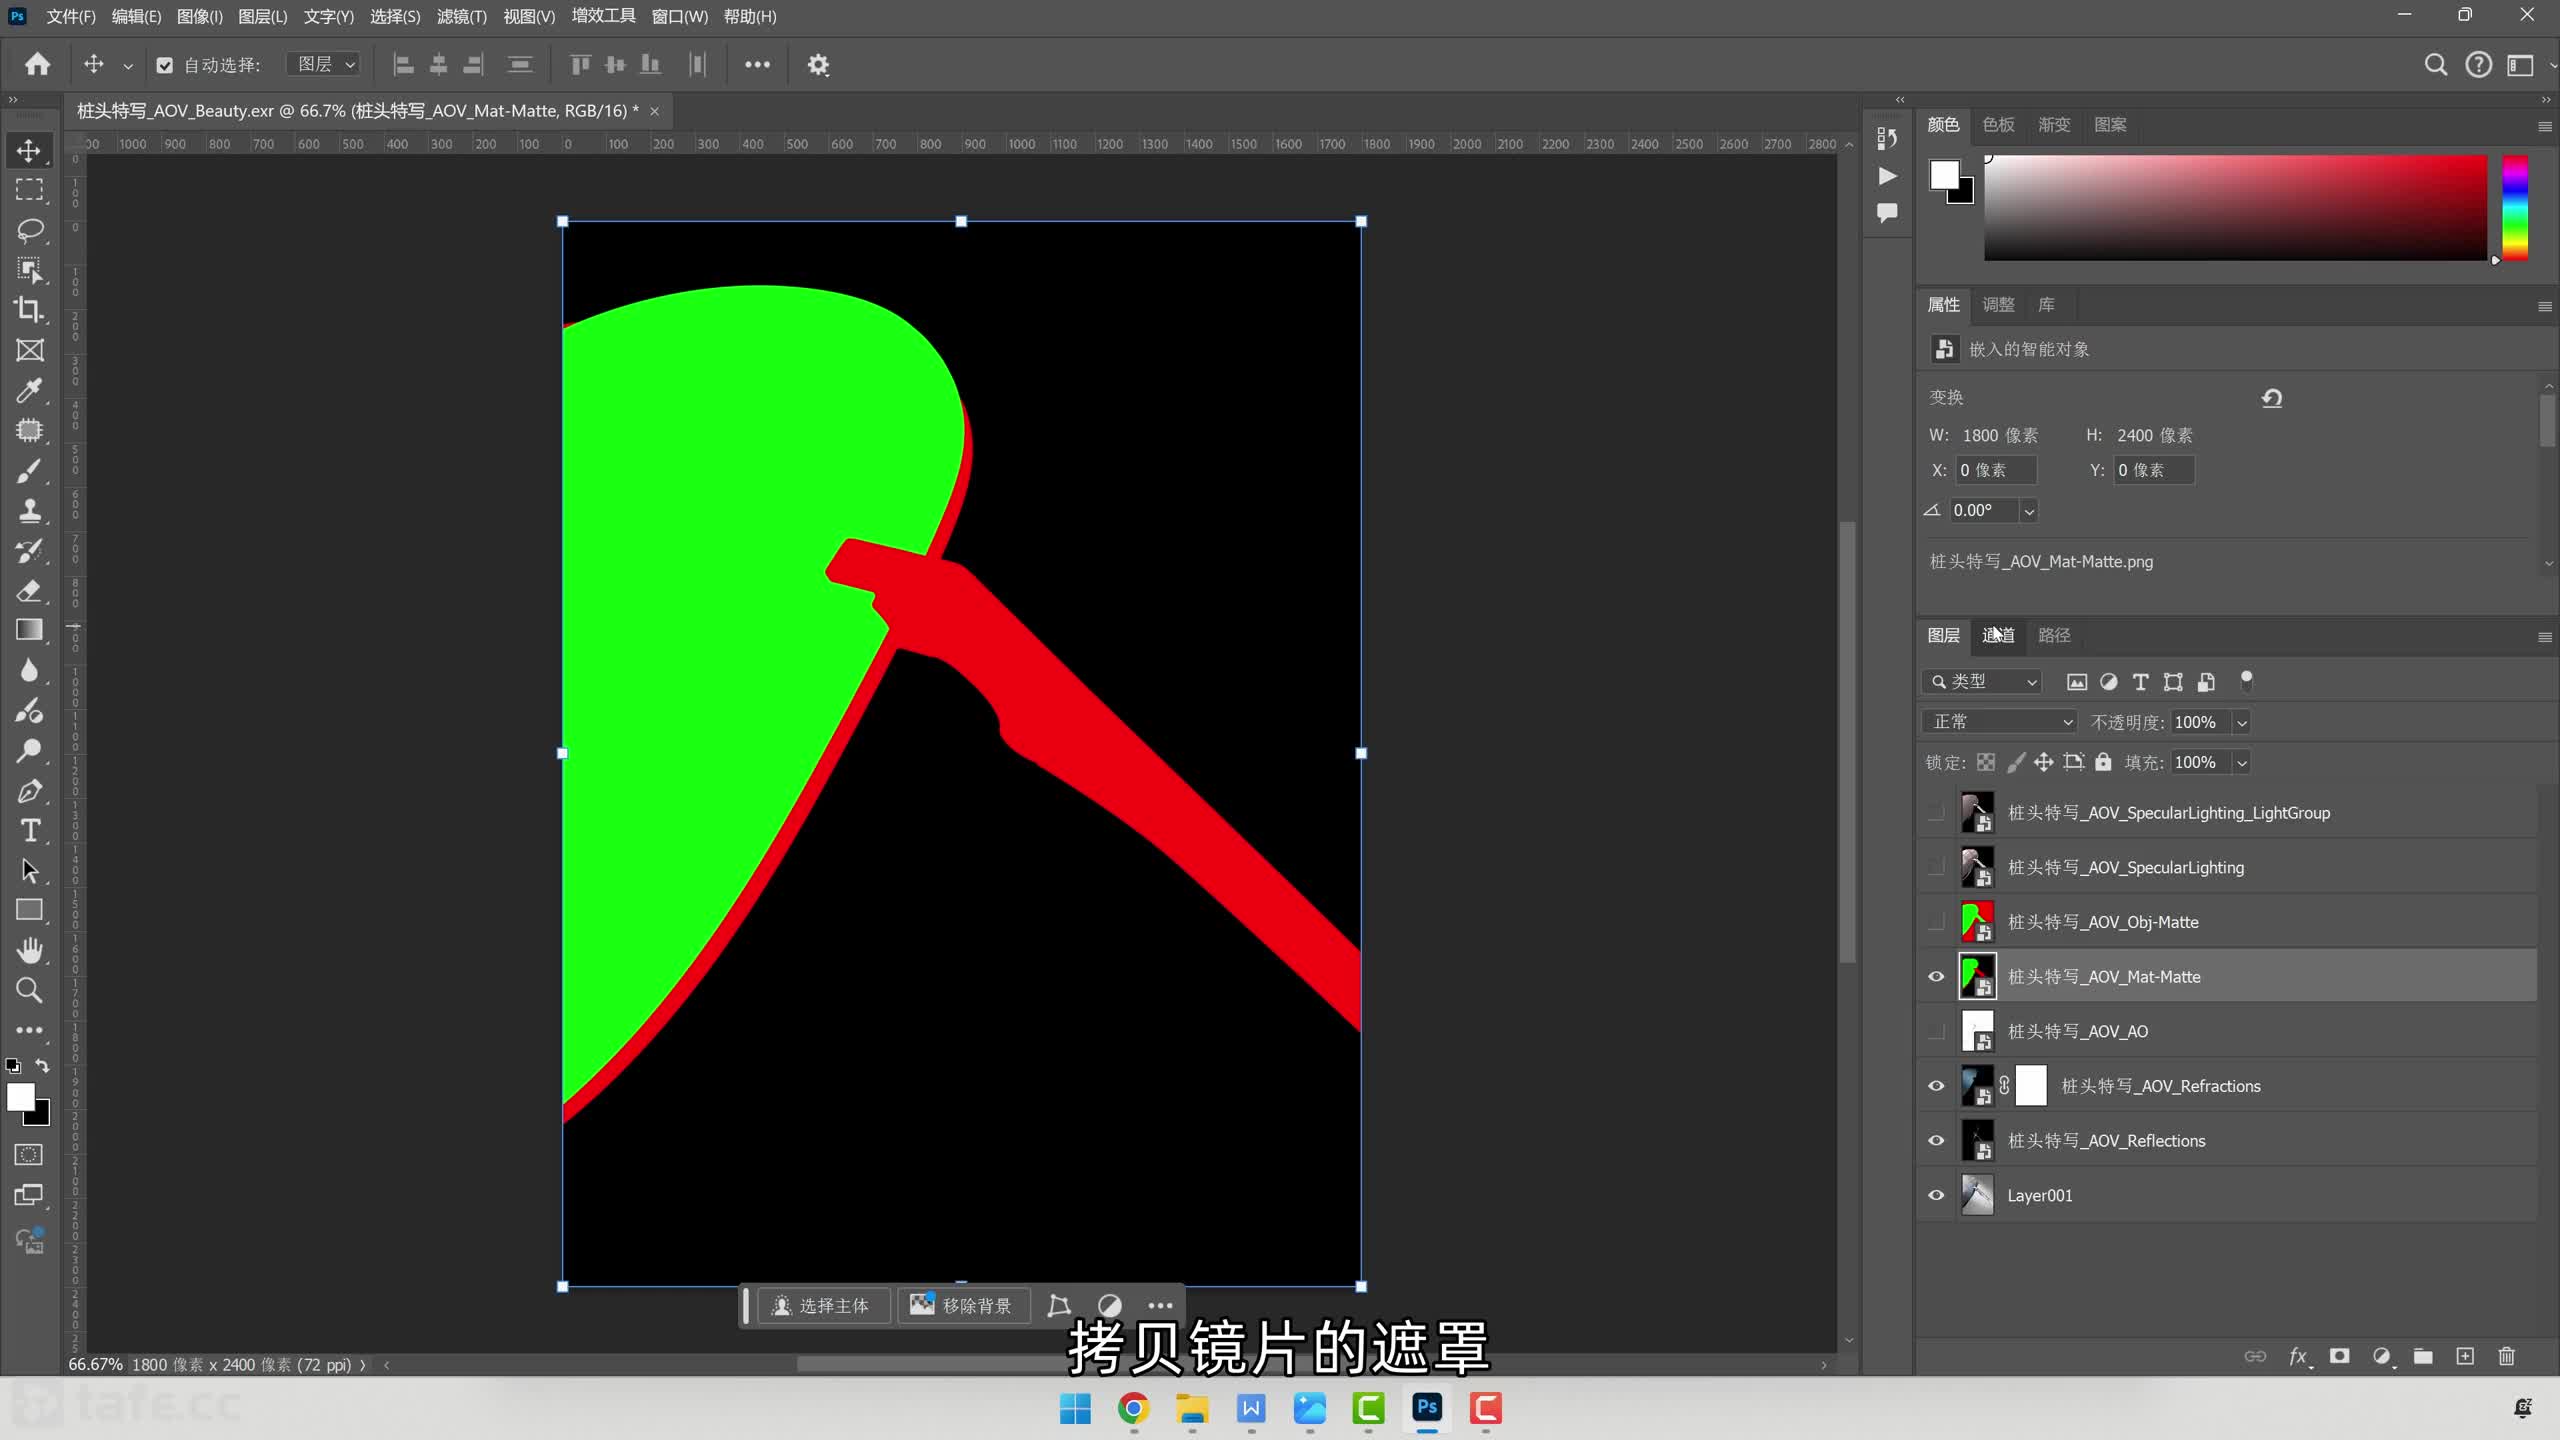The width and height of the screenshot is (2560, 1440).
Task: Reset the transform with the undo arrow
Action: [2272, 398]
